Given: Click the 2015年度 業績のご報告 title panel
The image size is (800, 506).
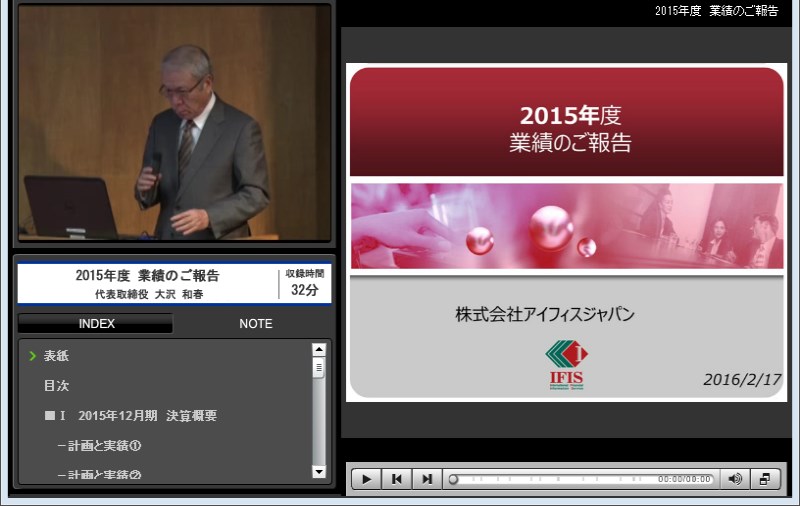Looking at the screenshot, I should tap(174, 284).
